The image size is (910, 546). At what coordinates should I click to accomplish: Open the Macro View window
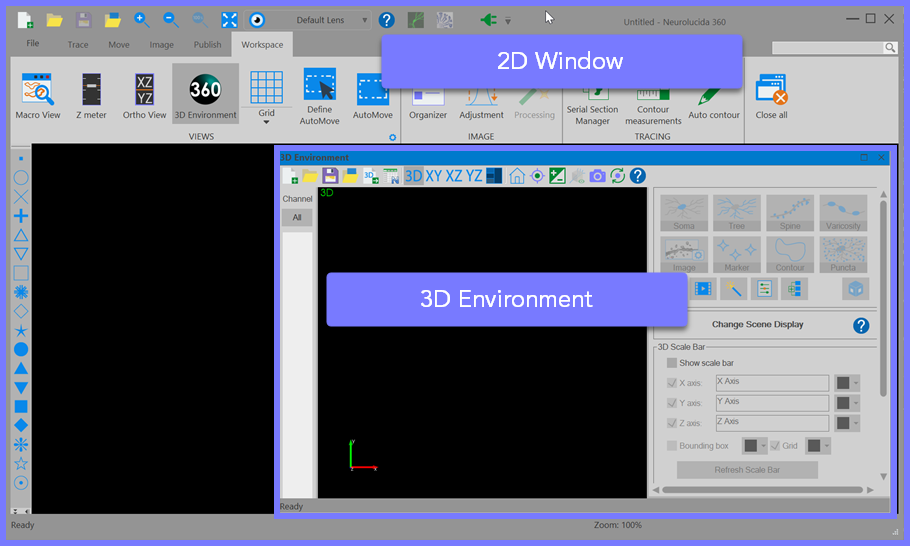coord(38,96)
